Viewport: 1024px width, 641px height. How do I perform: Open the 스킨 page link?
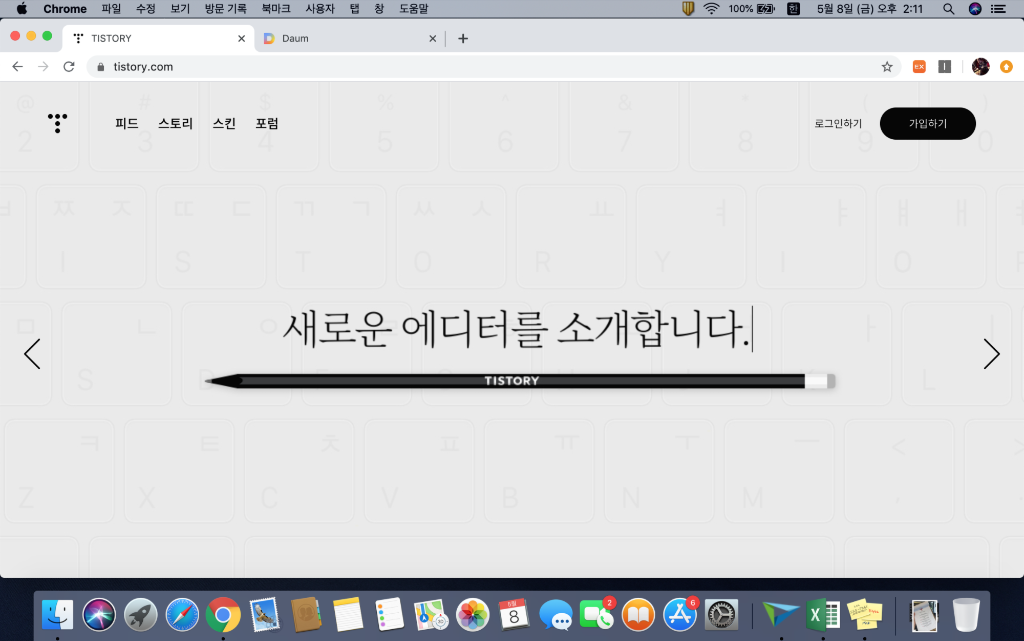pos(224,123)
